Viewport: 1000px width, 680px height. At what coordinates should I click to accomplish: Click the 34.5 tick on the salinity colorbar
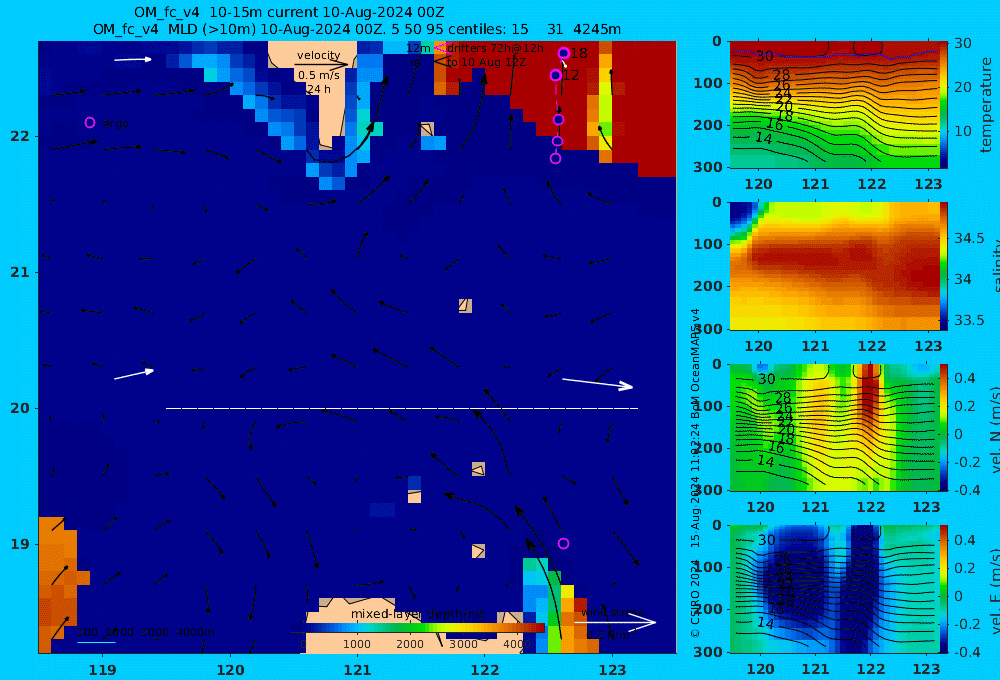pos(969,239)
